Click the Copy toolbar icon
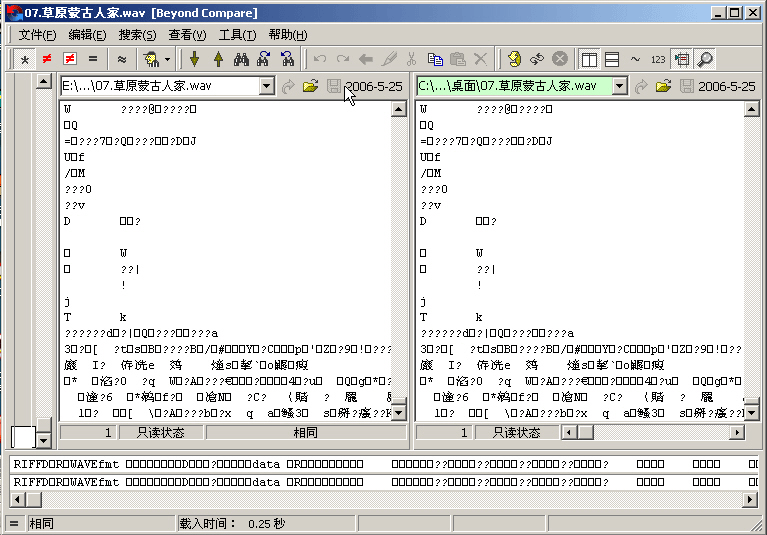 click(x=435, y=59)
